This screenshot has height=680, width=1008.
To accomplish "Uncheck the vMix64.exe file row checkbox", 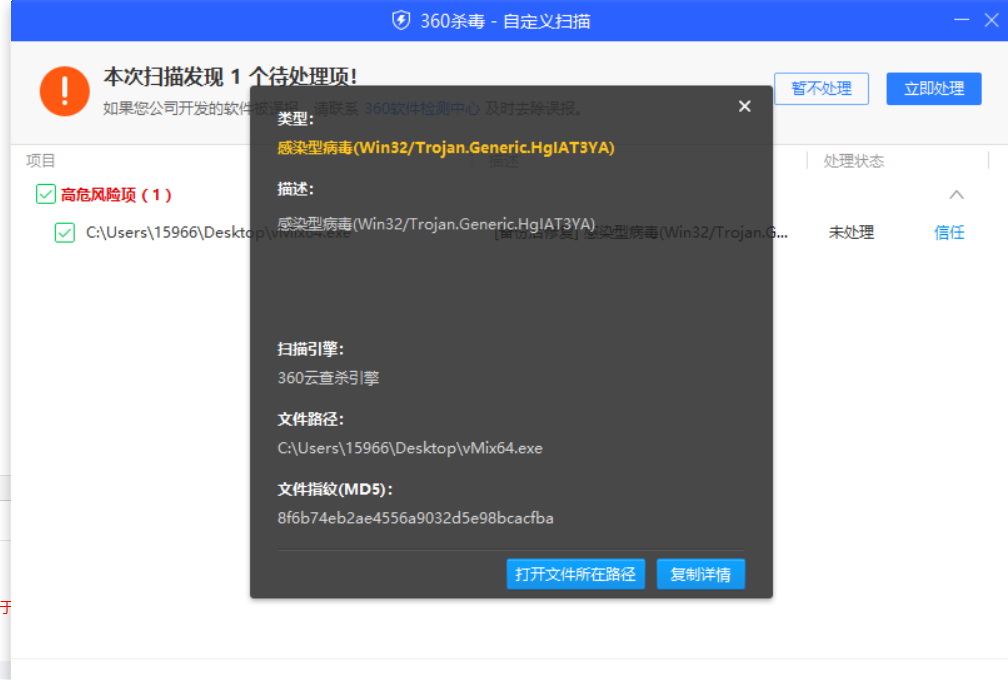I will click(64, 232).
